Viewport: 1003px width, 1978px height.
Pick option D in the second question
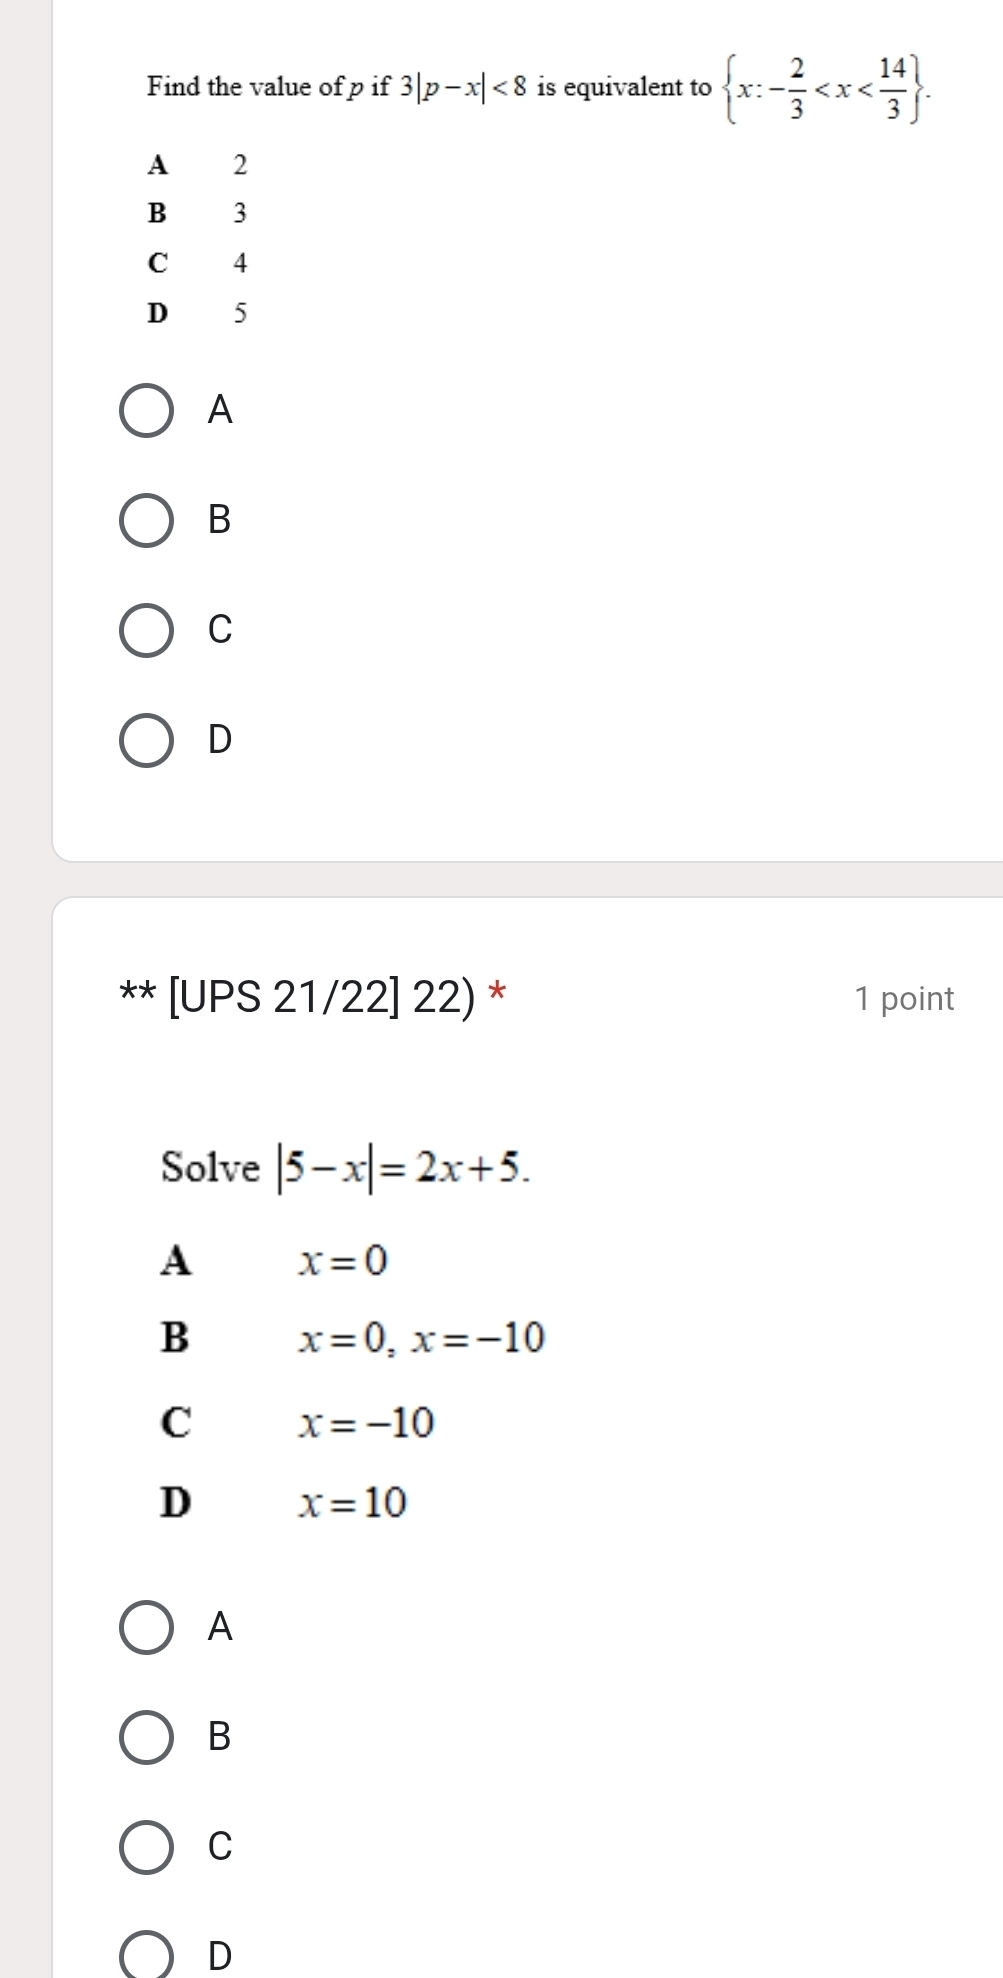(x=148, y=1955)
